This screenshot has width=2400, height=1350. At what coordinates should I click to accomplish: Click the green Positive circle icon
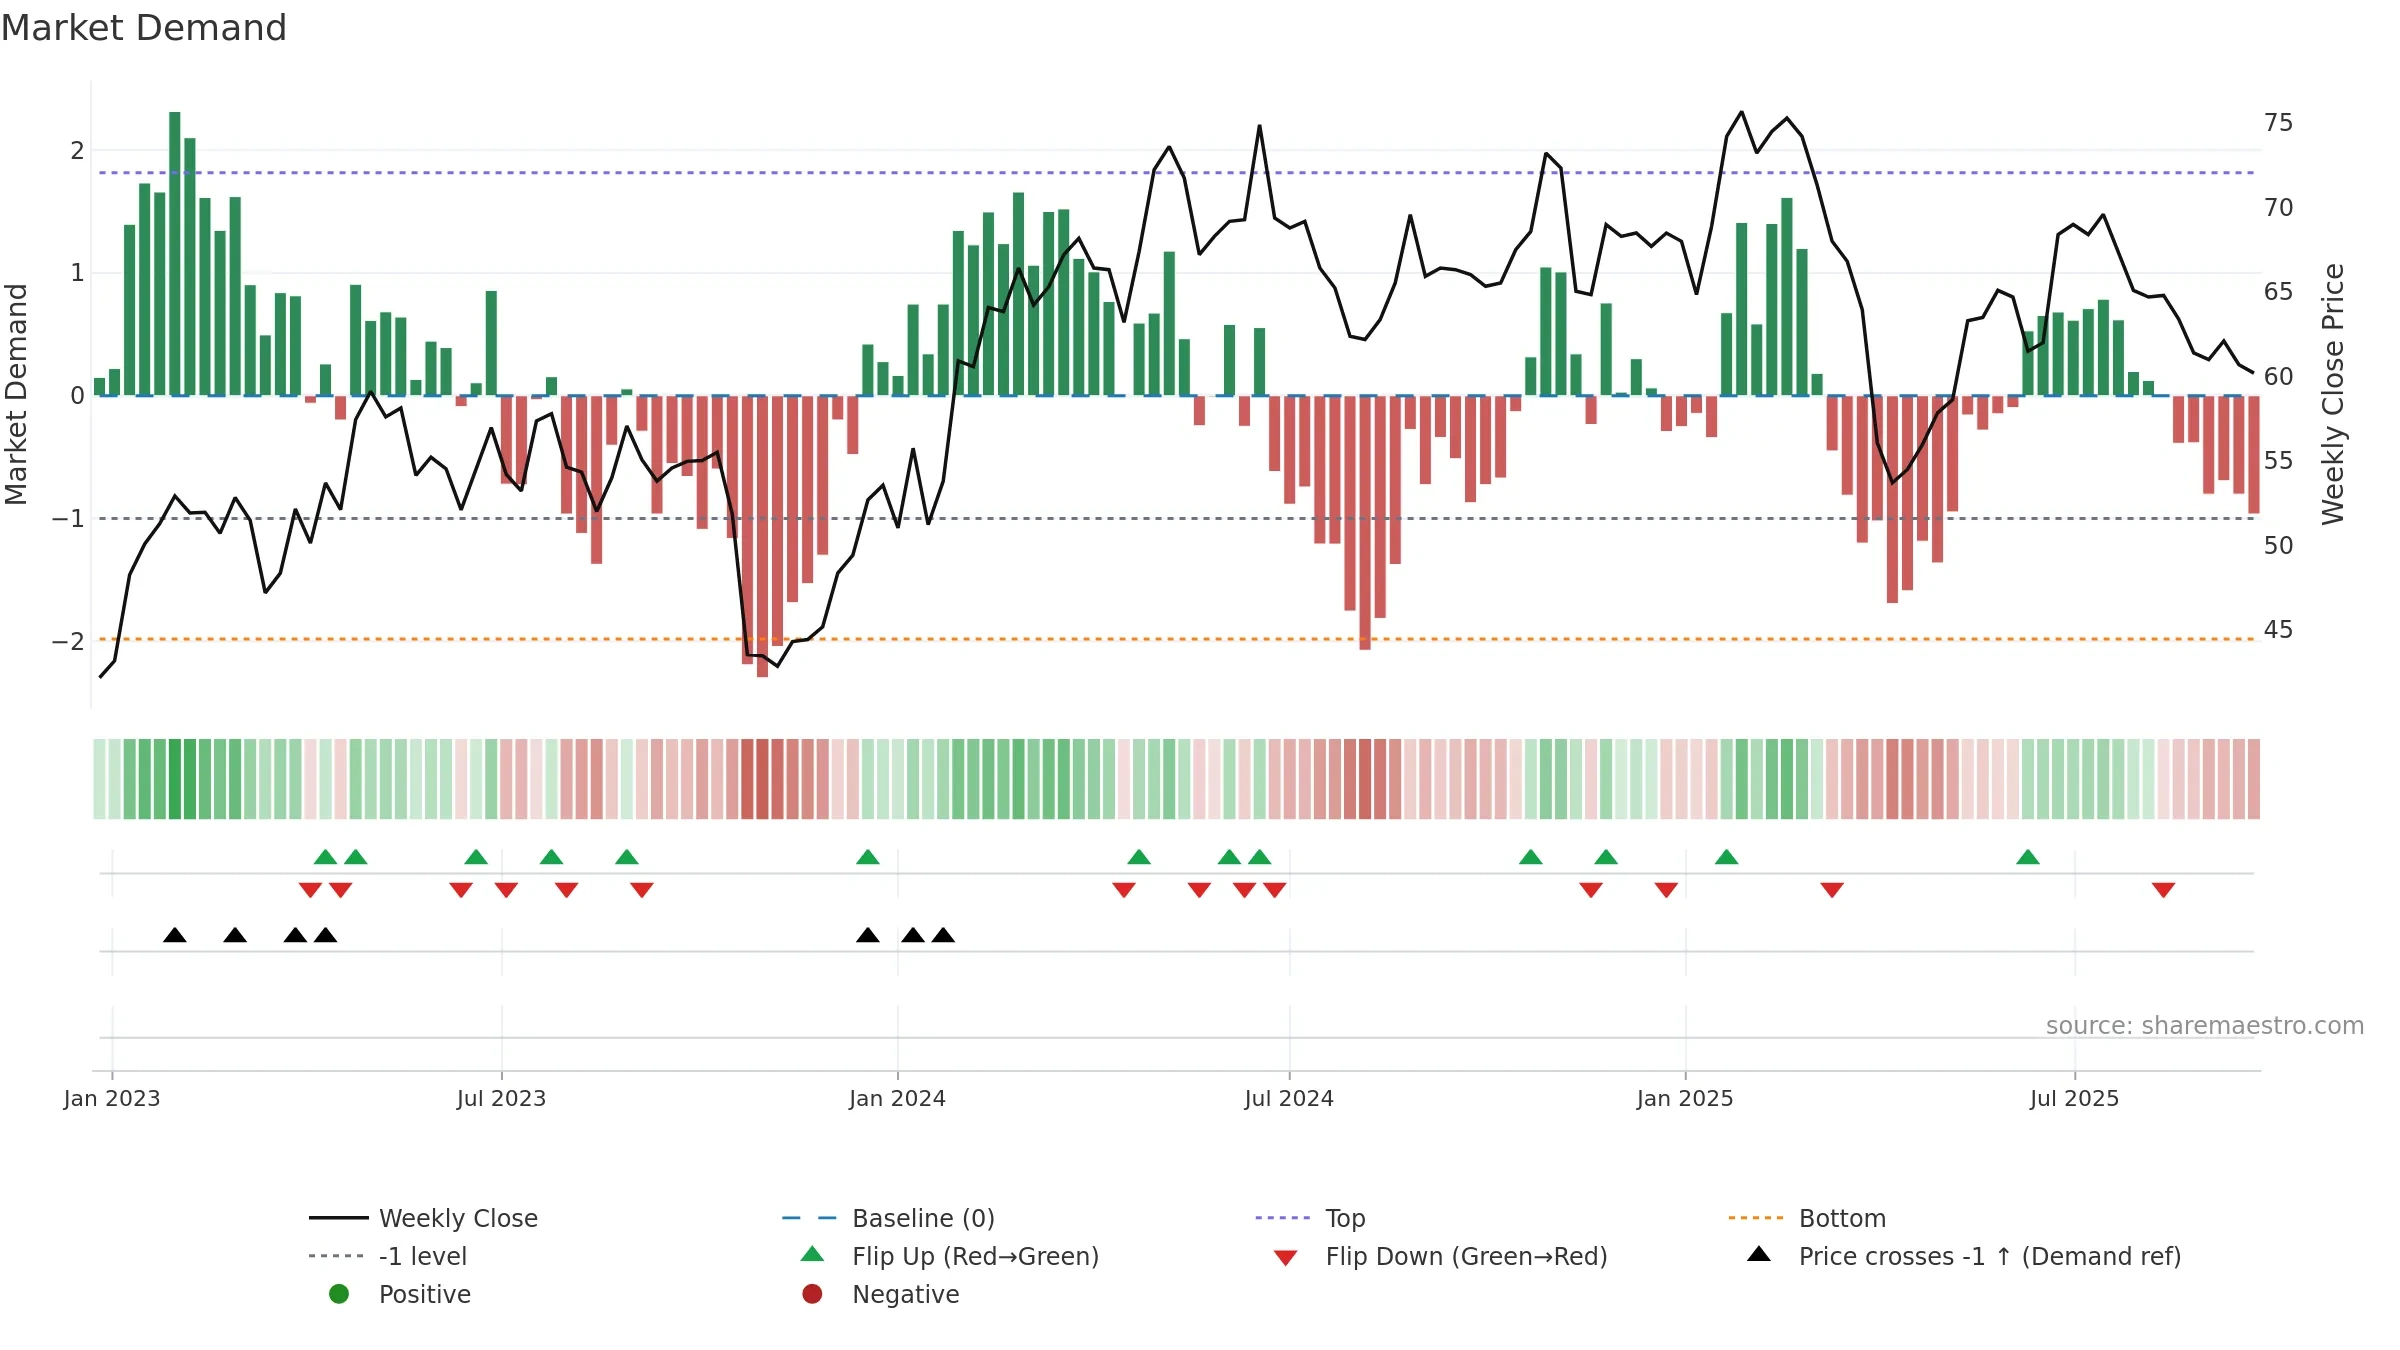339,1294
